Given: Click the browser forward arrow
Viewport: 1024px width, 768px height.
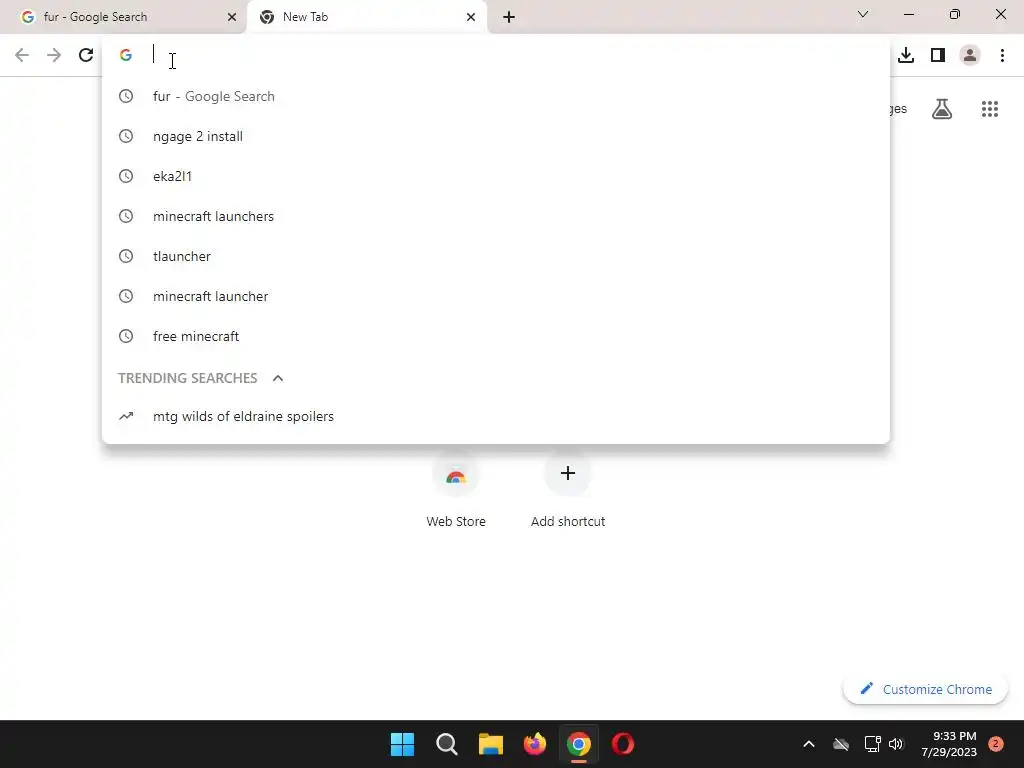Looking at the screenshot, I should [x=54, y=55].
